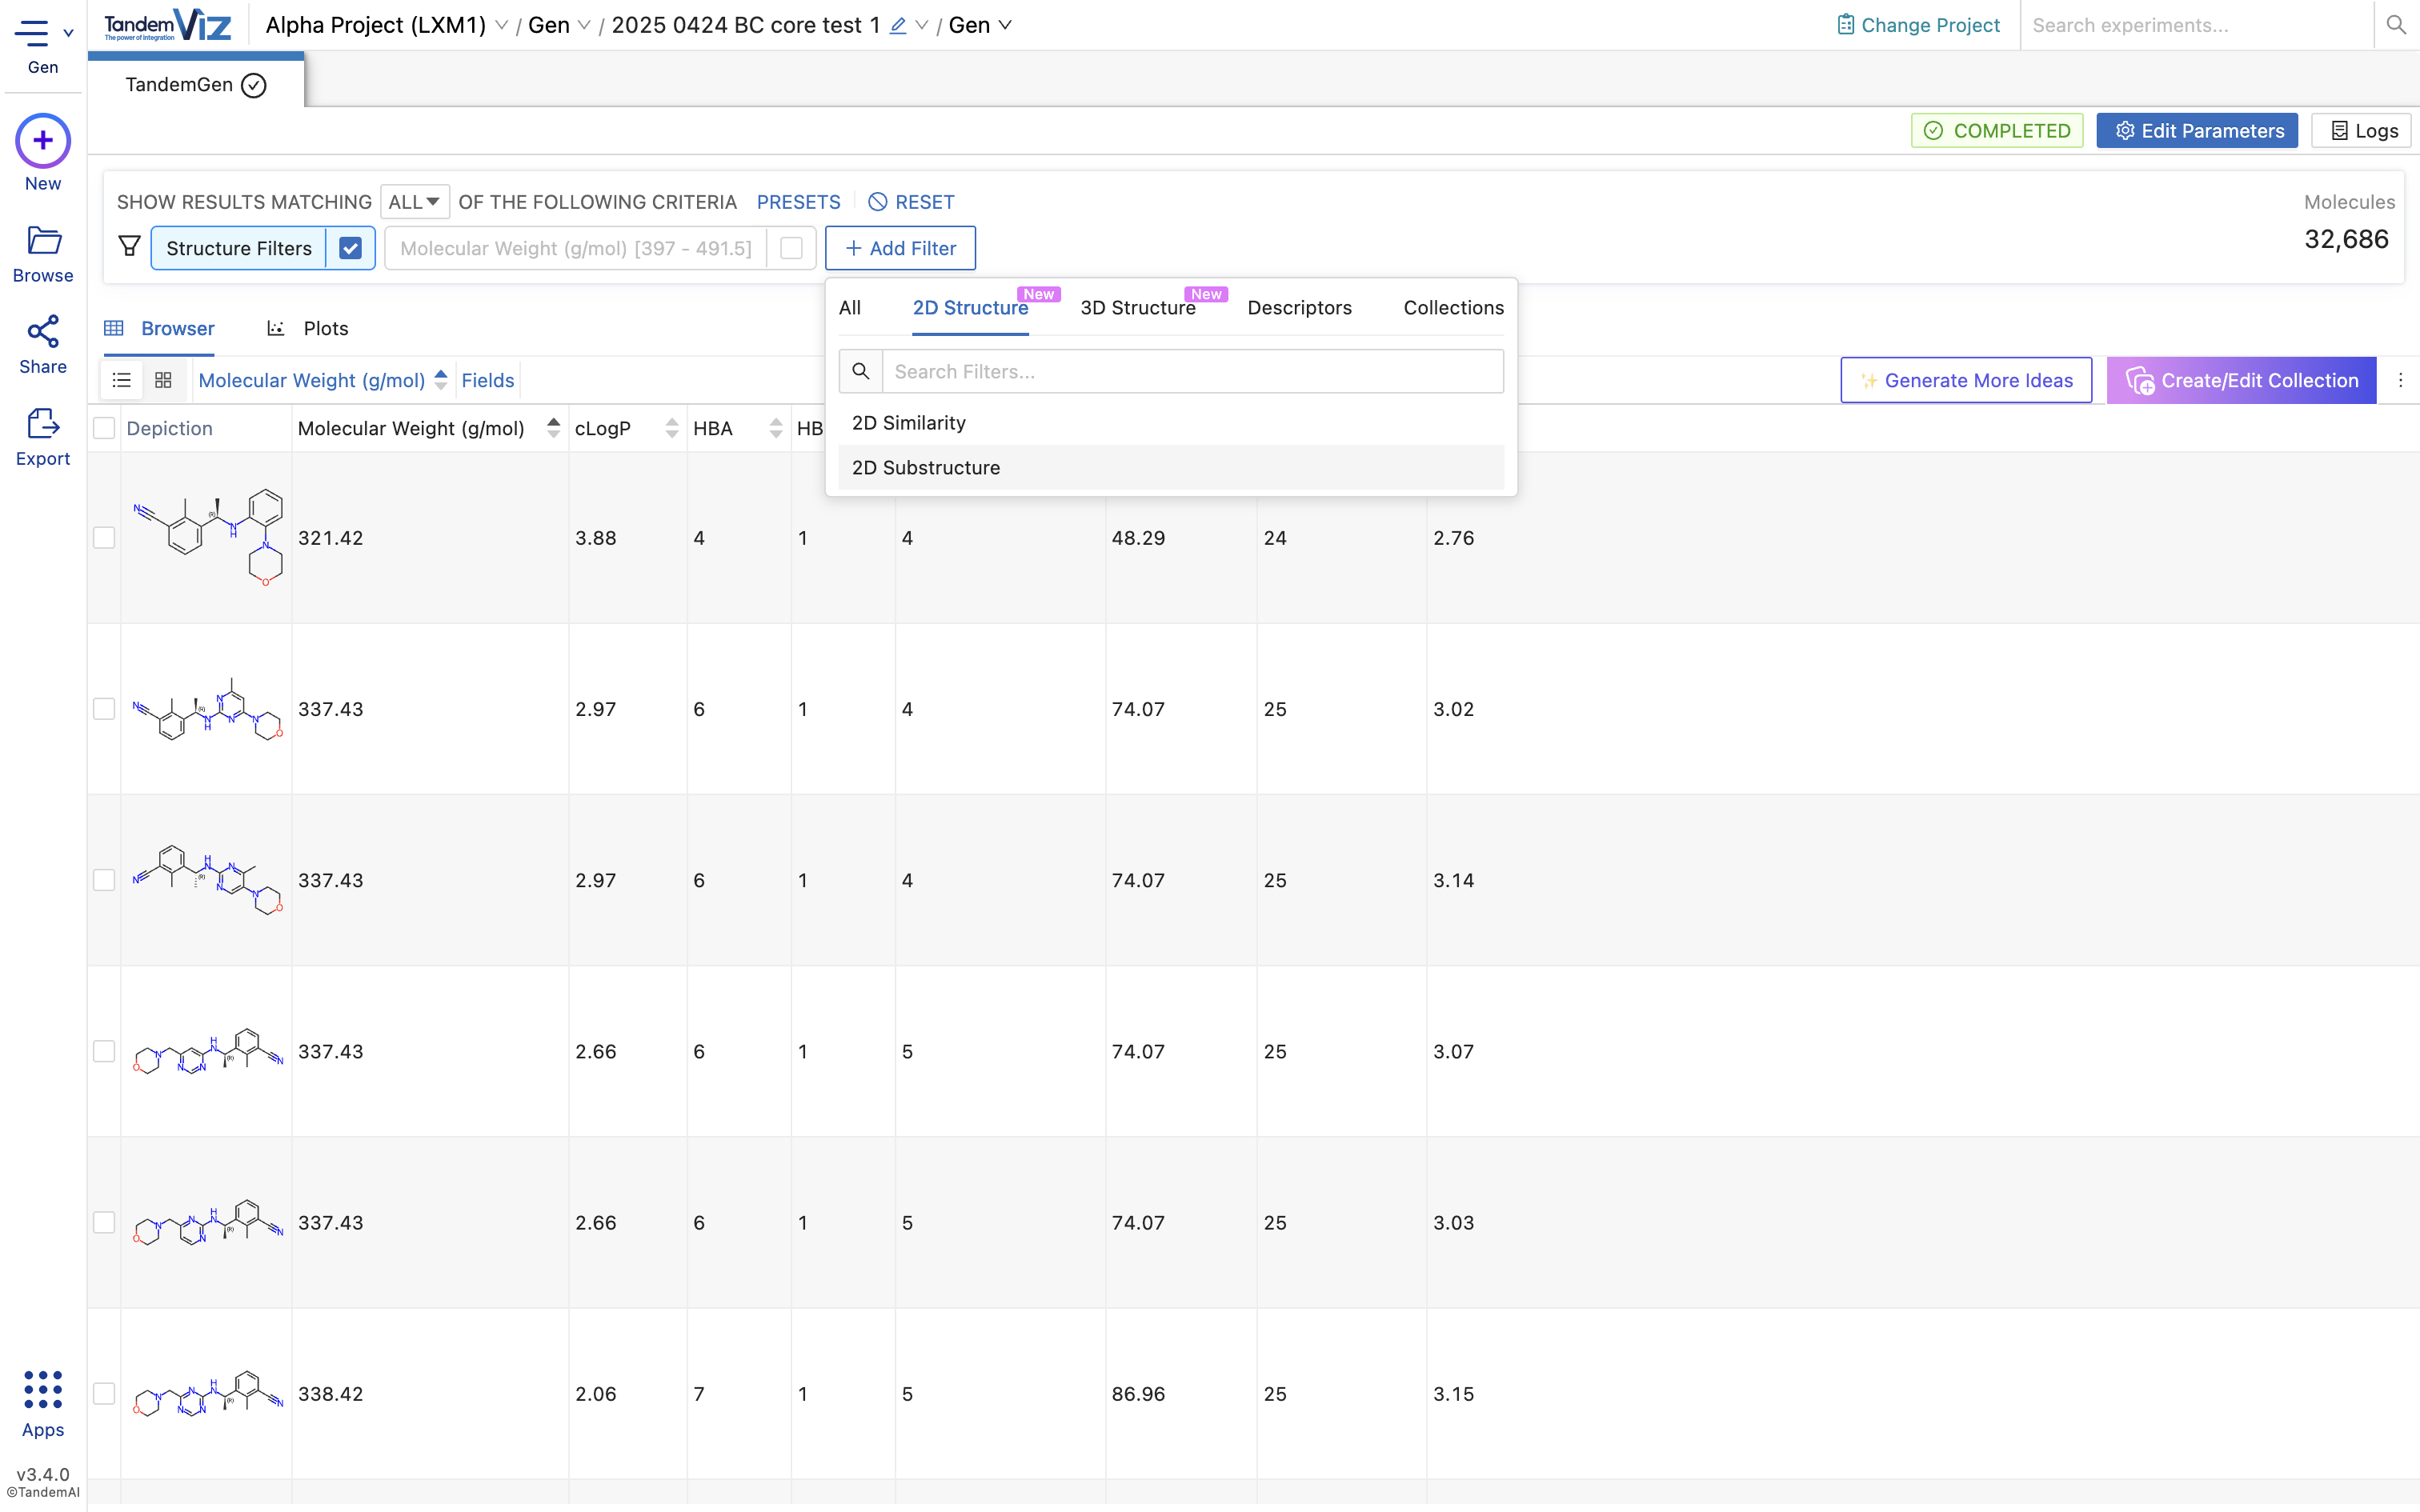Sort by the HBA column arrows
Screen dimensions: 2420x1512
click(x=775, y=428)
